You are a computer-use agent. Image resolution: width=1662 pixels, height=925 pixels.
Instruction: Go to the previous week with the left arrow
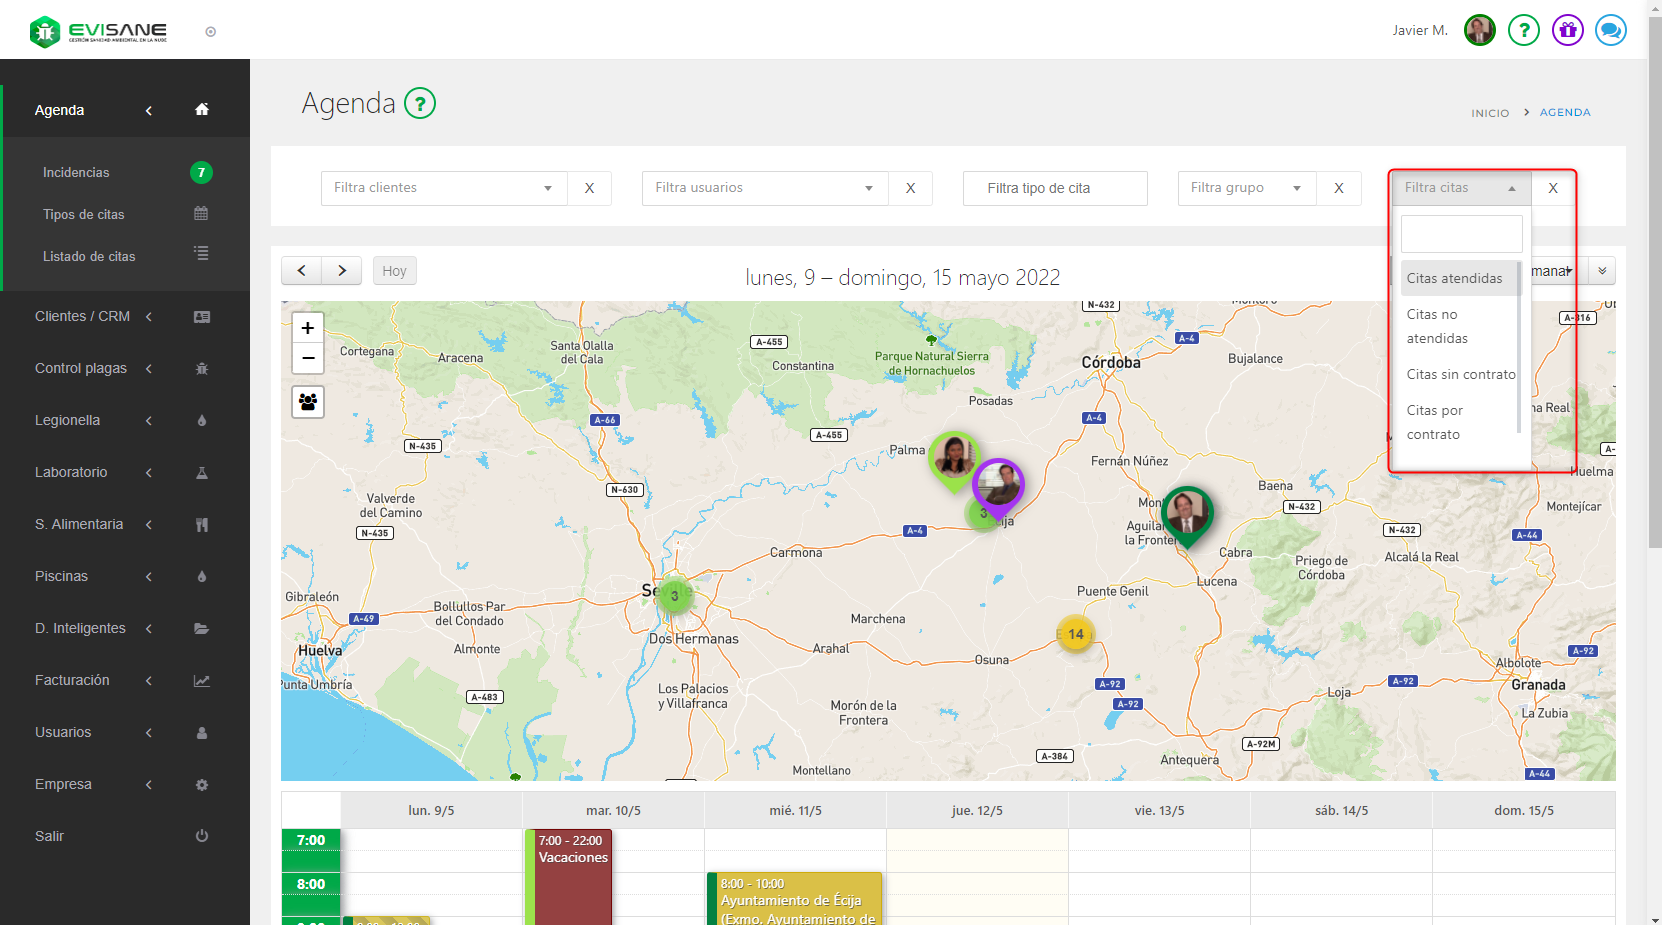[x=301, y=271]
